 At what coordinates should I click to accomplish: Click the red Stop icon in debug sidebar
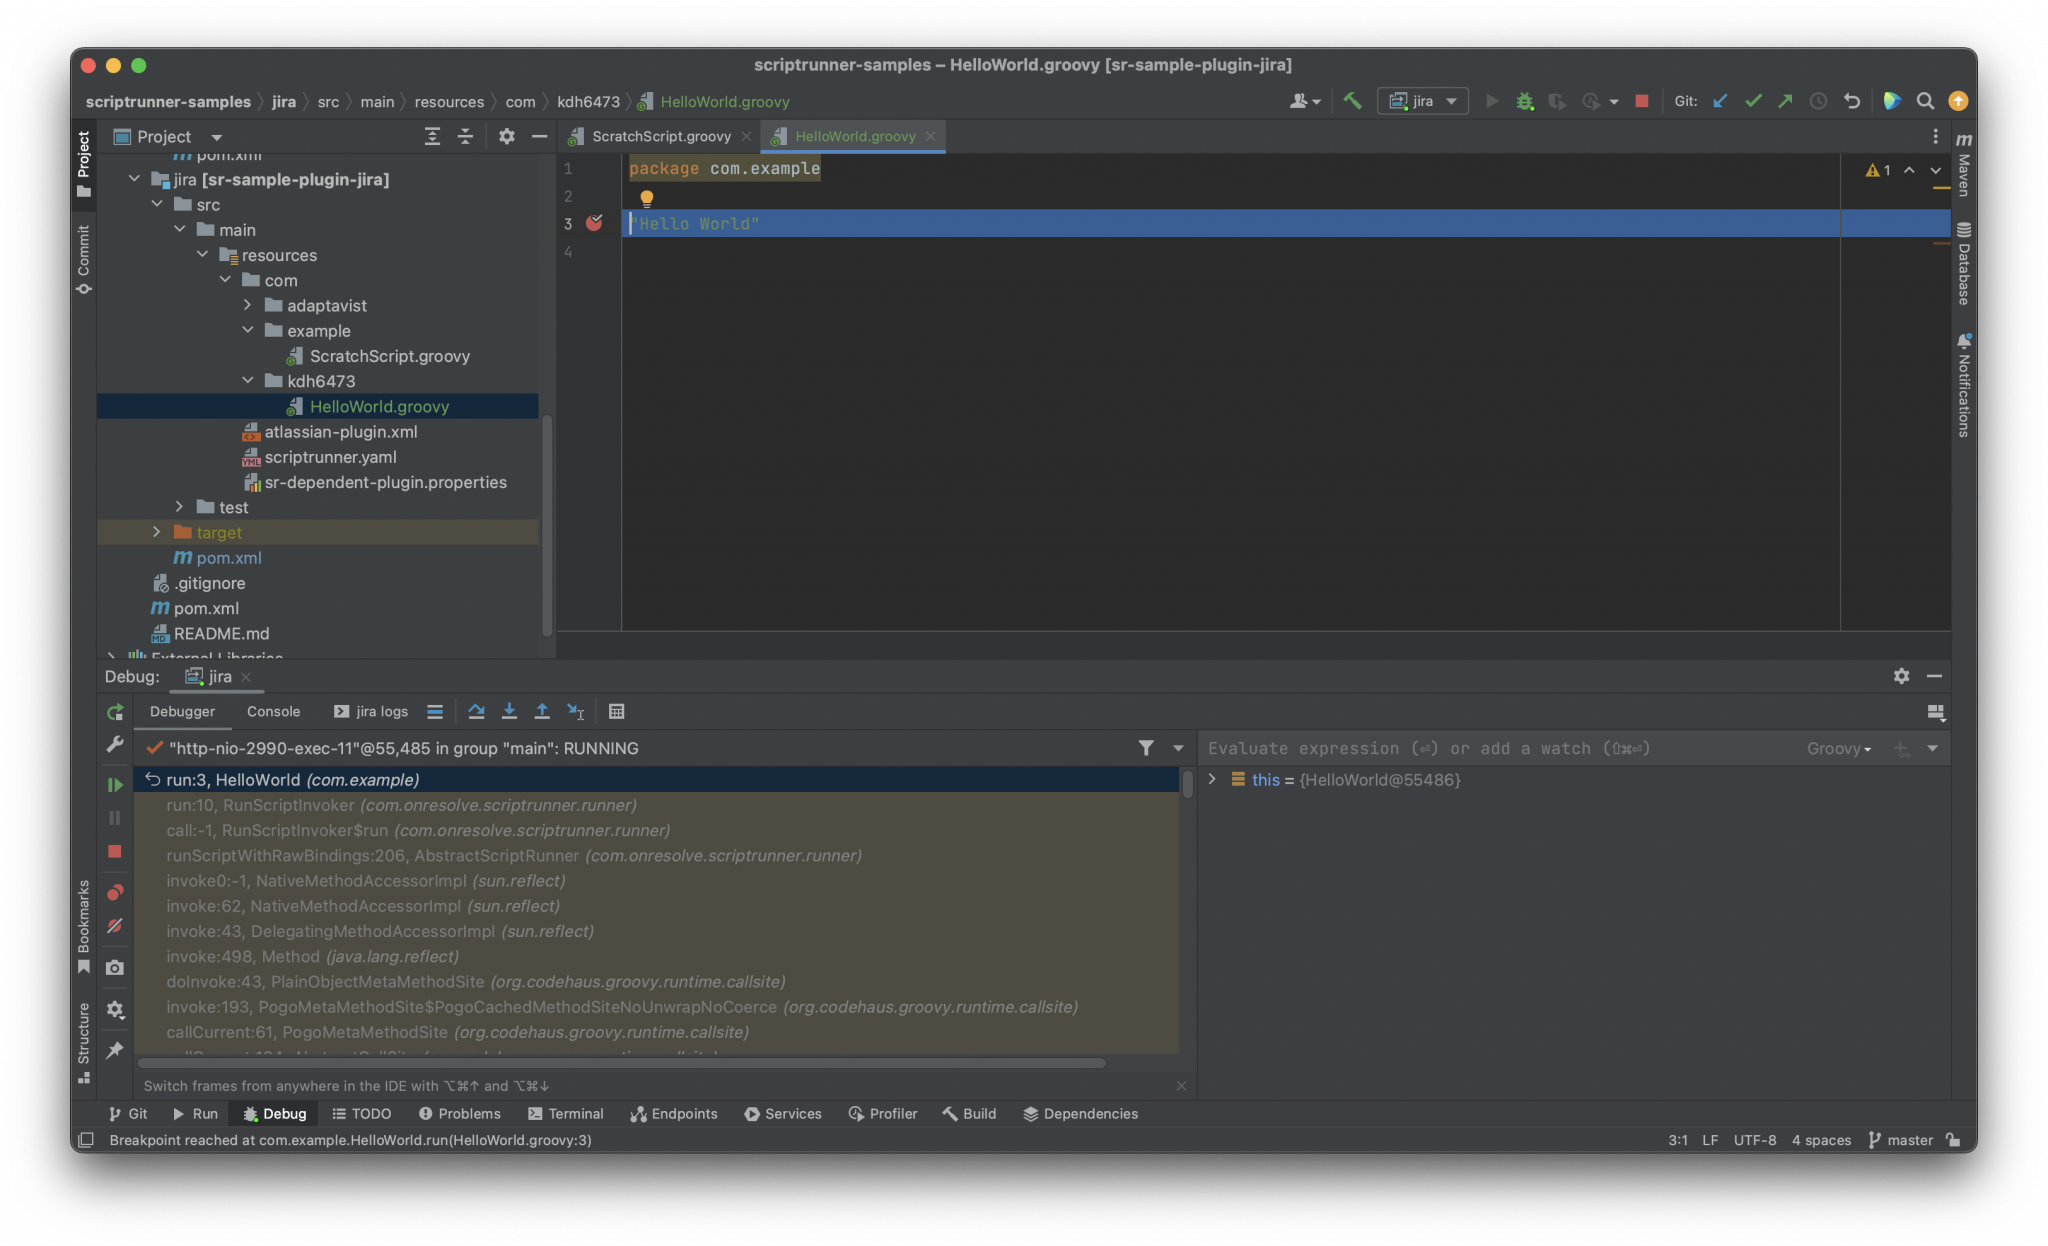click(115, 851)
